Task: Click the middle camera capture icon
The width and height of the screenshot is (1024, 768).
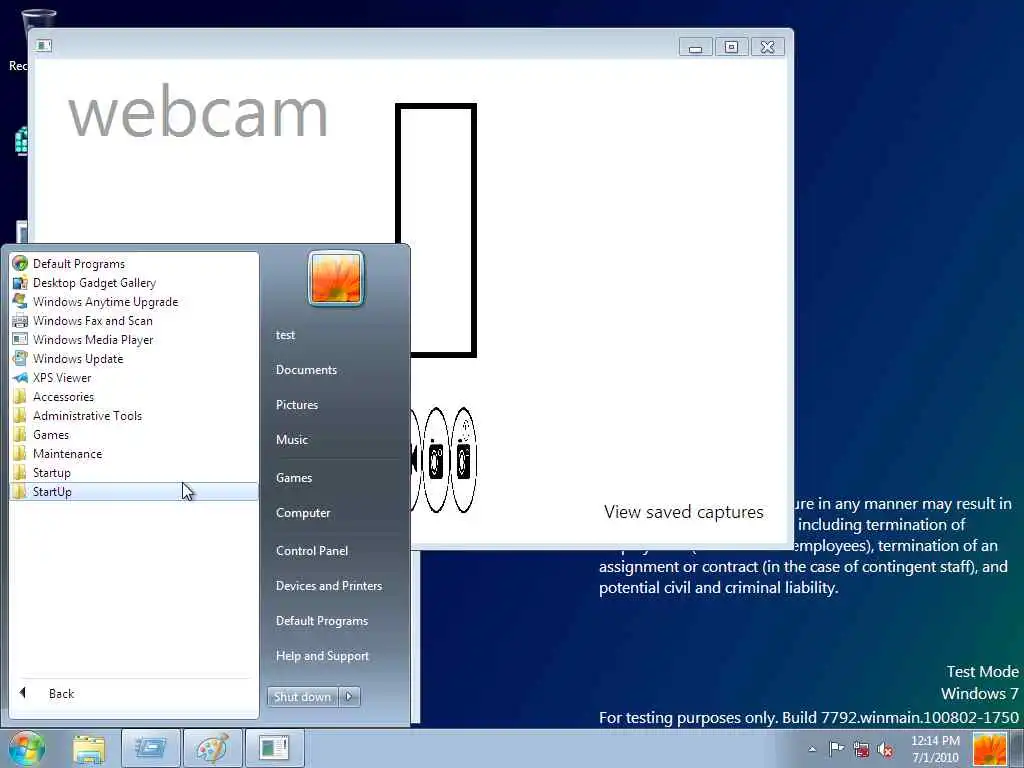Action: (436, 460)
